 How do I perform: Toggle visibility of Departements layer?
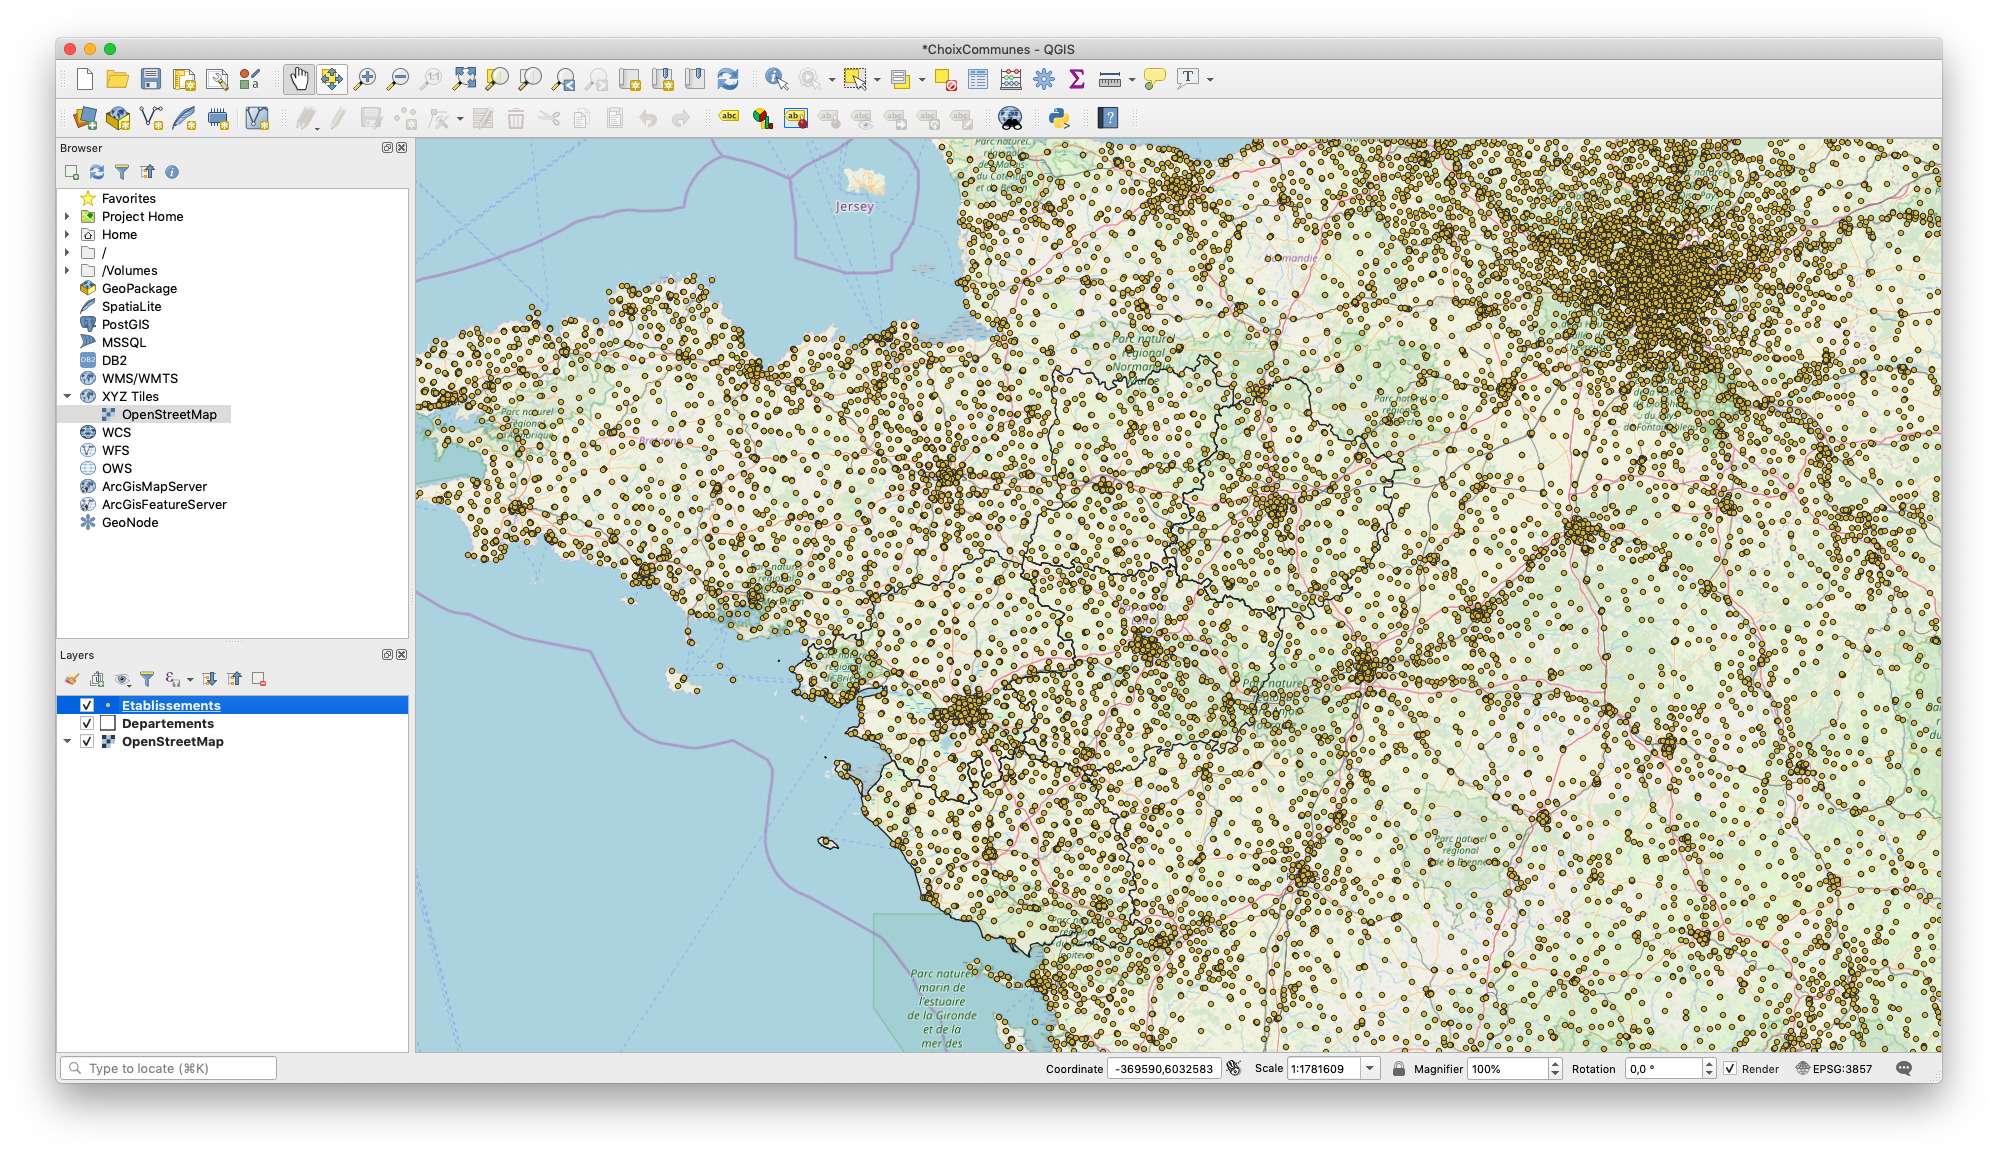pos(87,723)
